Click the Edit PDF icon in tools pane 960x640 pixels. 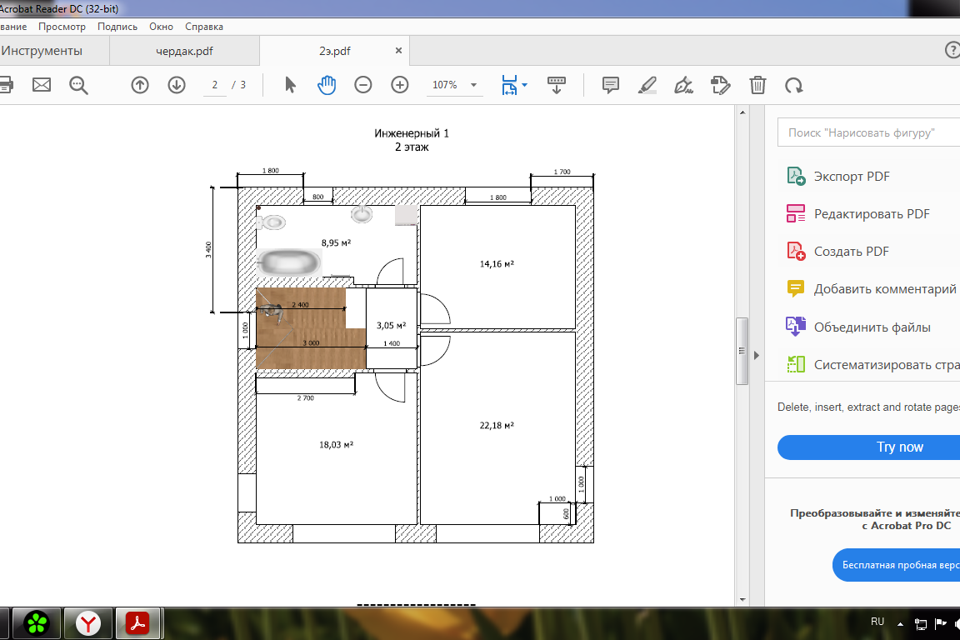coord(796,214)
